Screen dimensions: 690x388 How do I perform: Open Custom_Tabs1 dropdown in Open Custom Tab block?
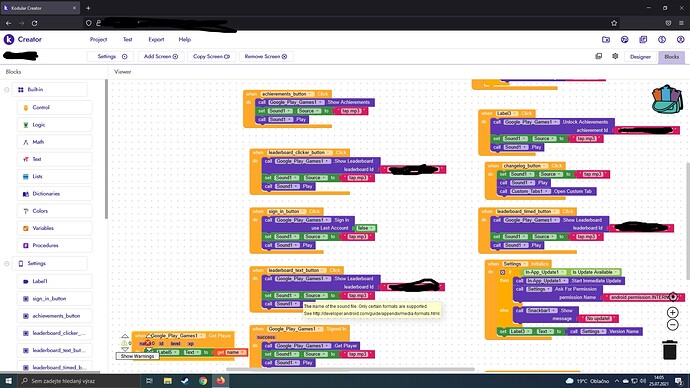[531, 191]
